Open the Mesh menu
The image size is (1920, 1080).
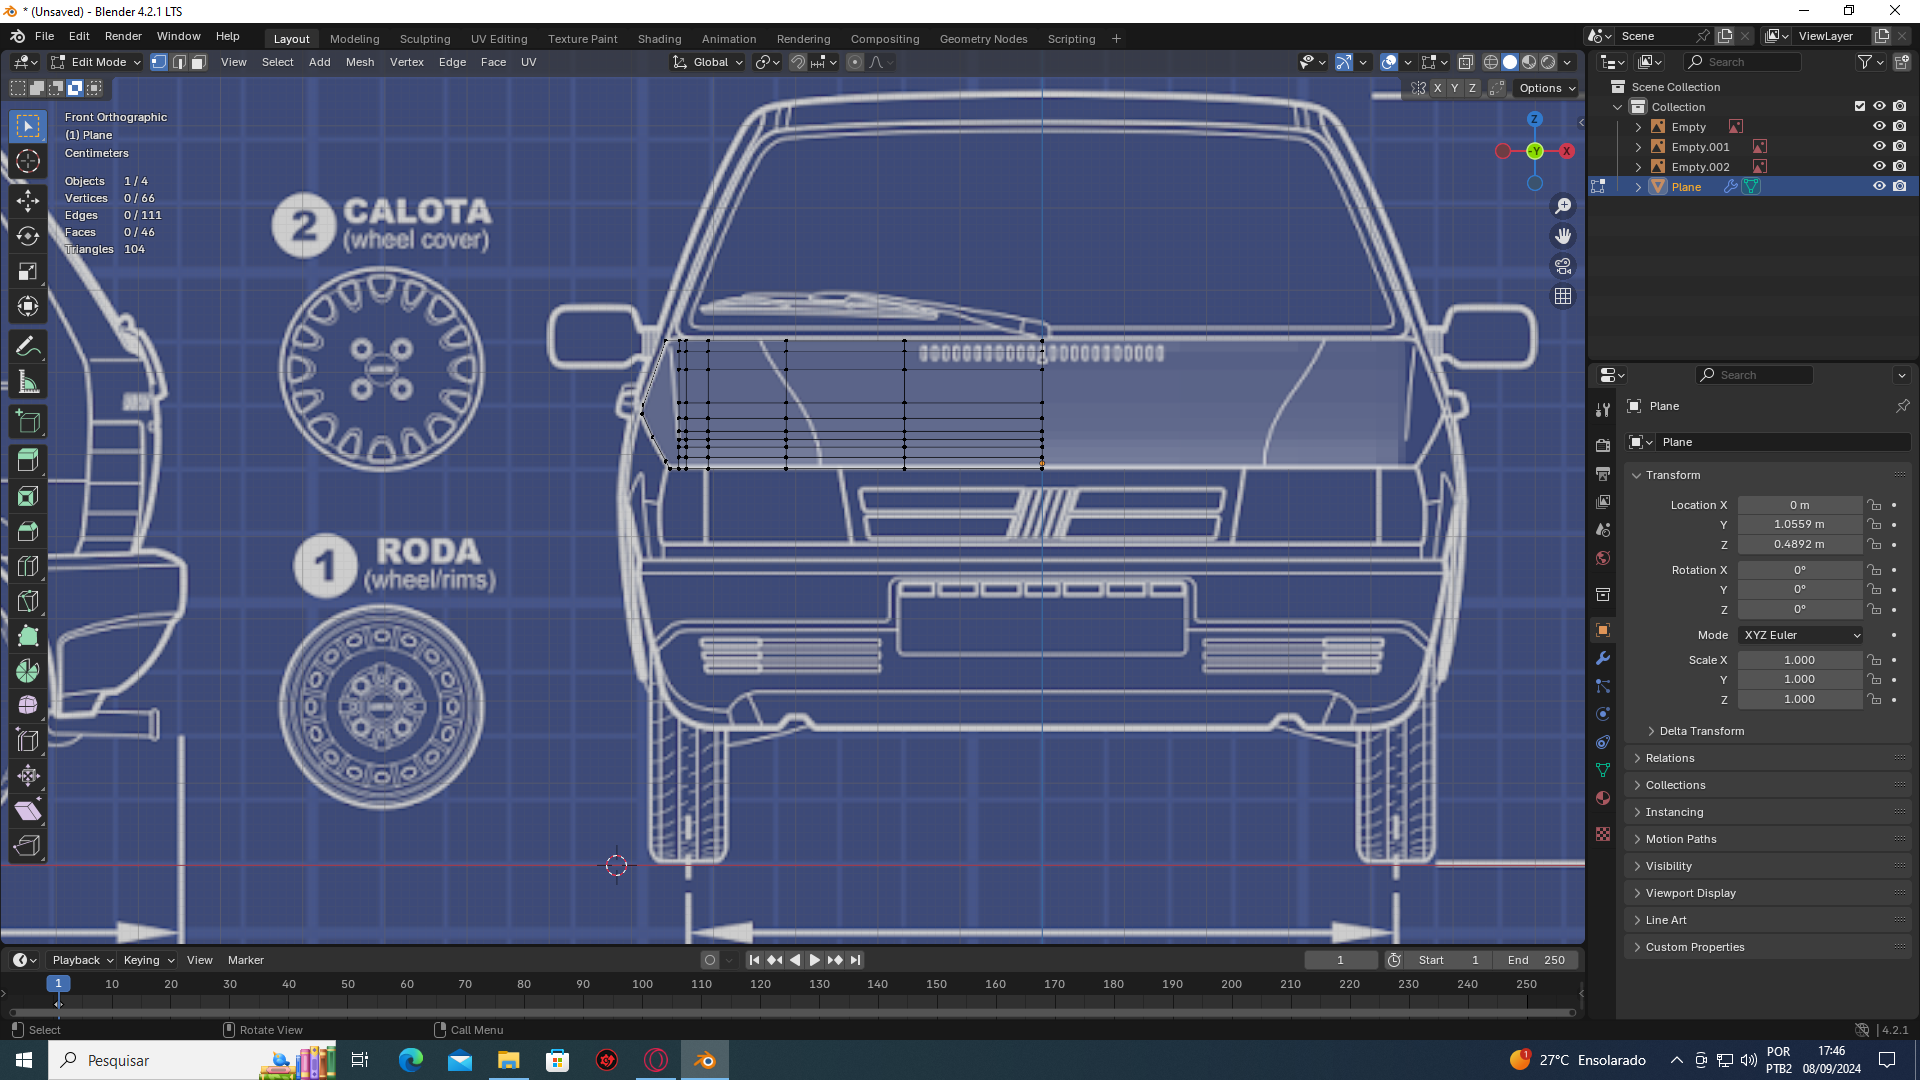[x=359, y=62]
